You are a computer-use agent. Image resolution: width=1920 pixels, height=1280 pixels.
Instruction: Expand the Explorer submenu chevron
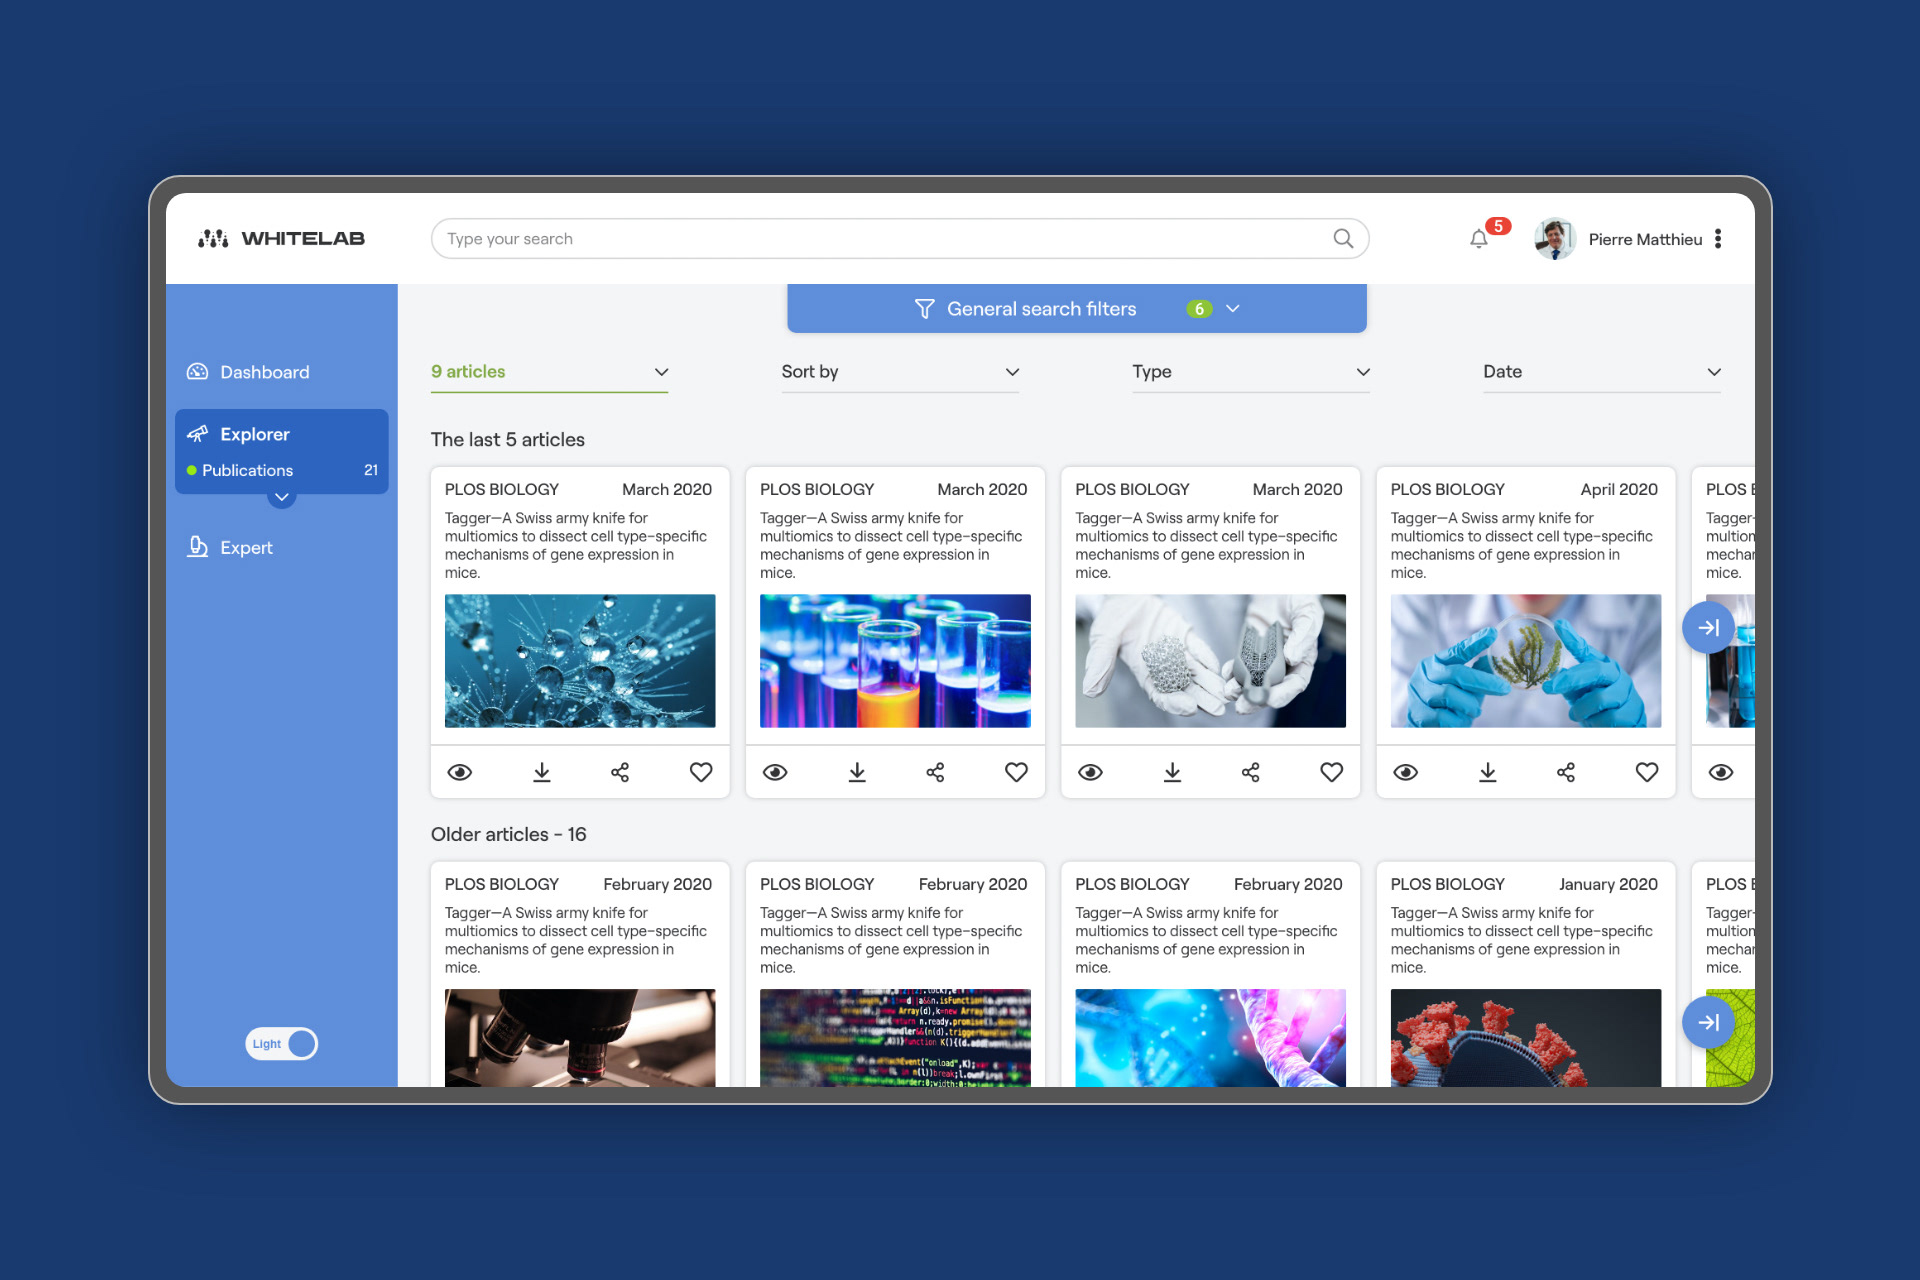click(282, 497)
